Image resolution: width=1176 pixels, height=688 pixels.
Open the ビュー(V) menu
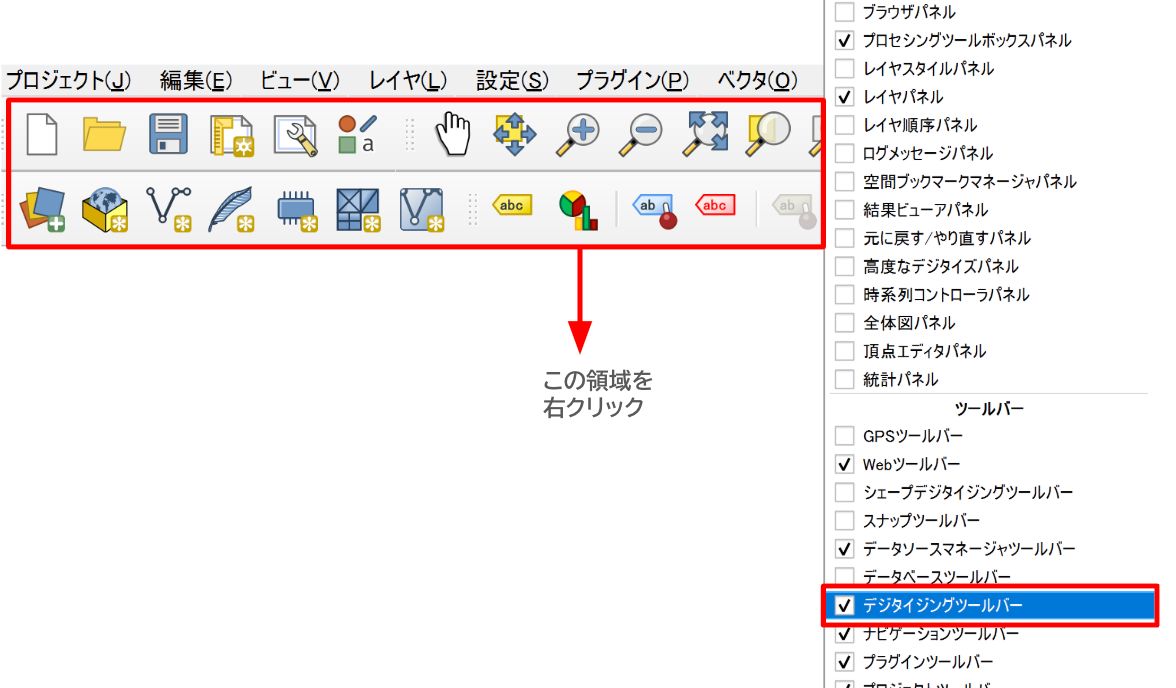click(299, 80)
